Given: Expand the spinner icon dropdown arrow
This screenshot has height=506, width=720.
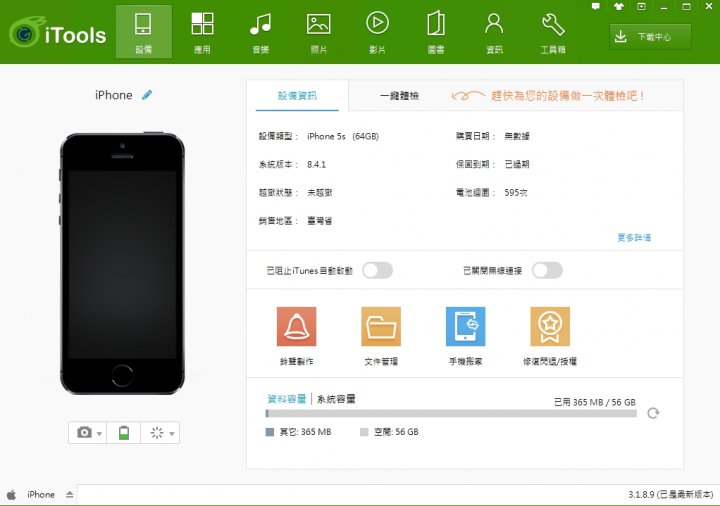Looking at the screenshot, I should pos(172,433).
